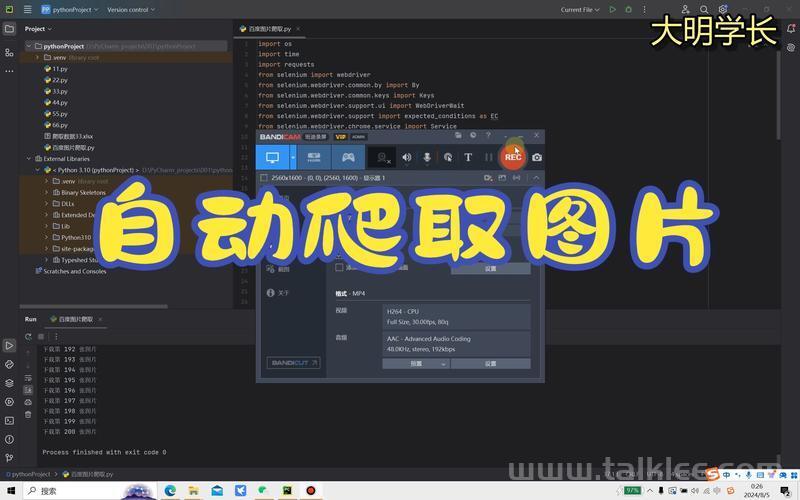Click the debug bug icon
Screen dimensions: 800x500
[629, 9]
